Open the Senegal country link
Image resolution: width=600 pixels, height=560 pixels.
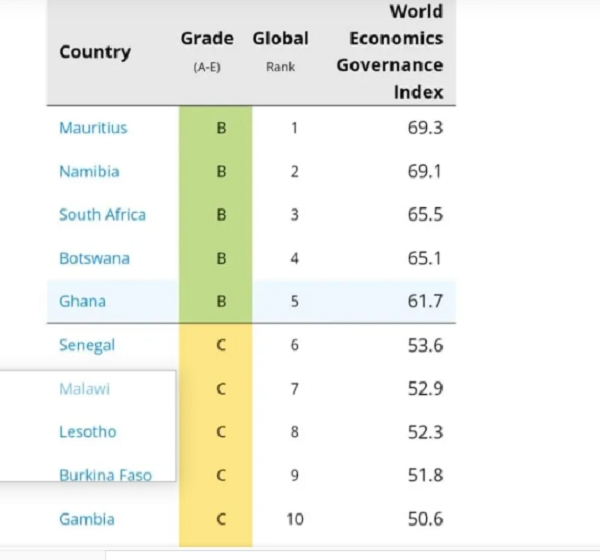[87, 345]
